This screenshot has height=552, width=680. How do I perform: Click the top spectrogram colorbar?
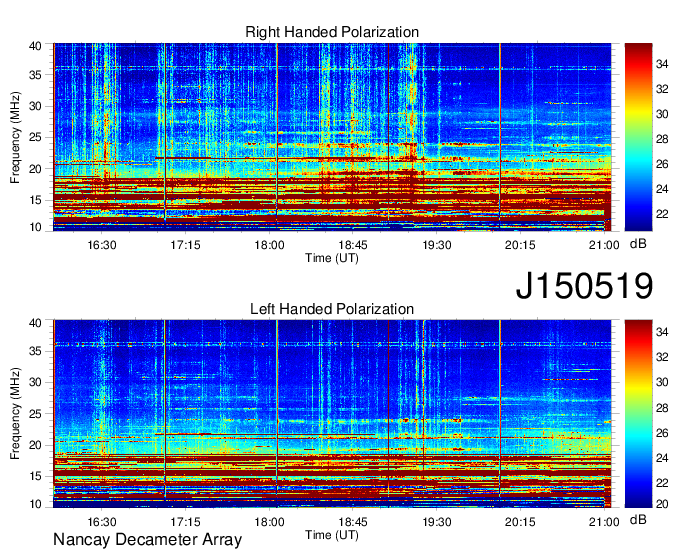pyautogui.click(x=638, y=137)
